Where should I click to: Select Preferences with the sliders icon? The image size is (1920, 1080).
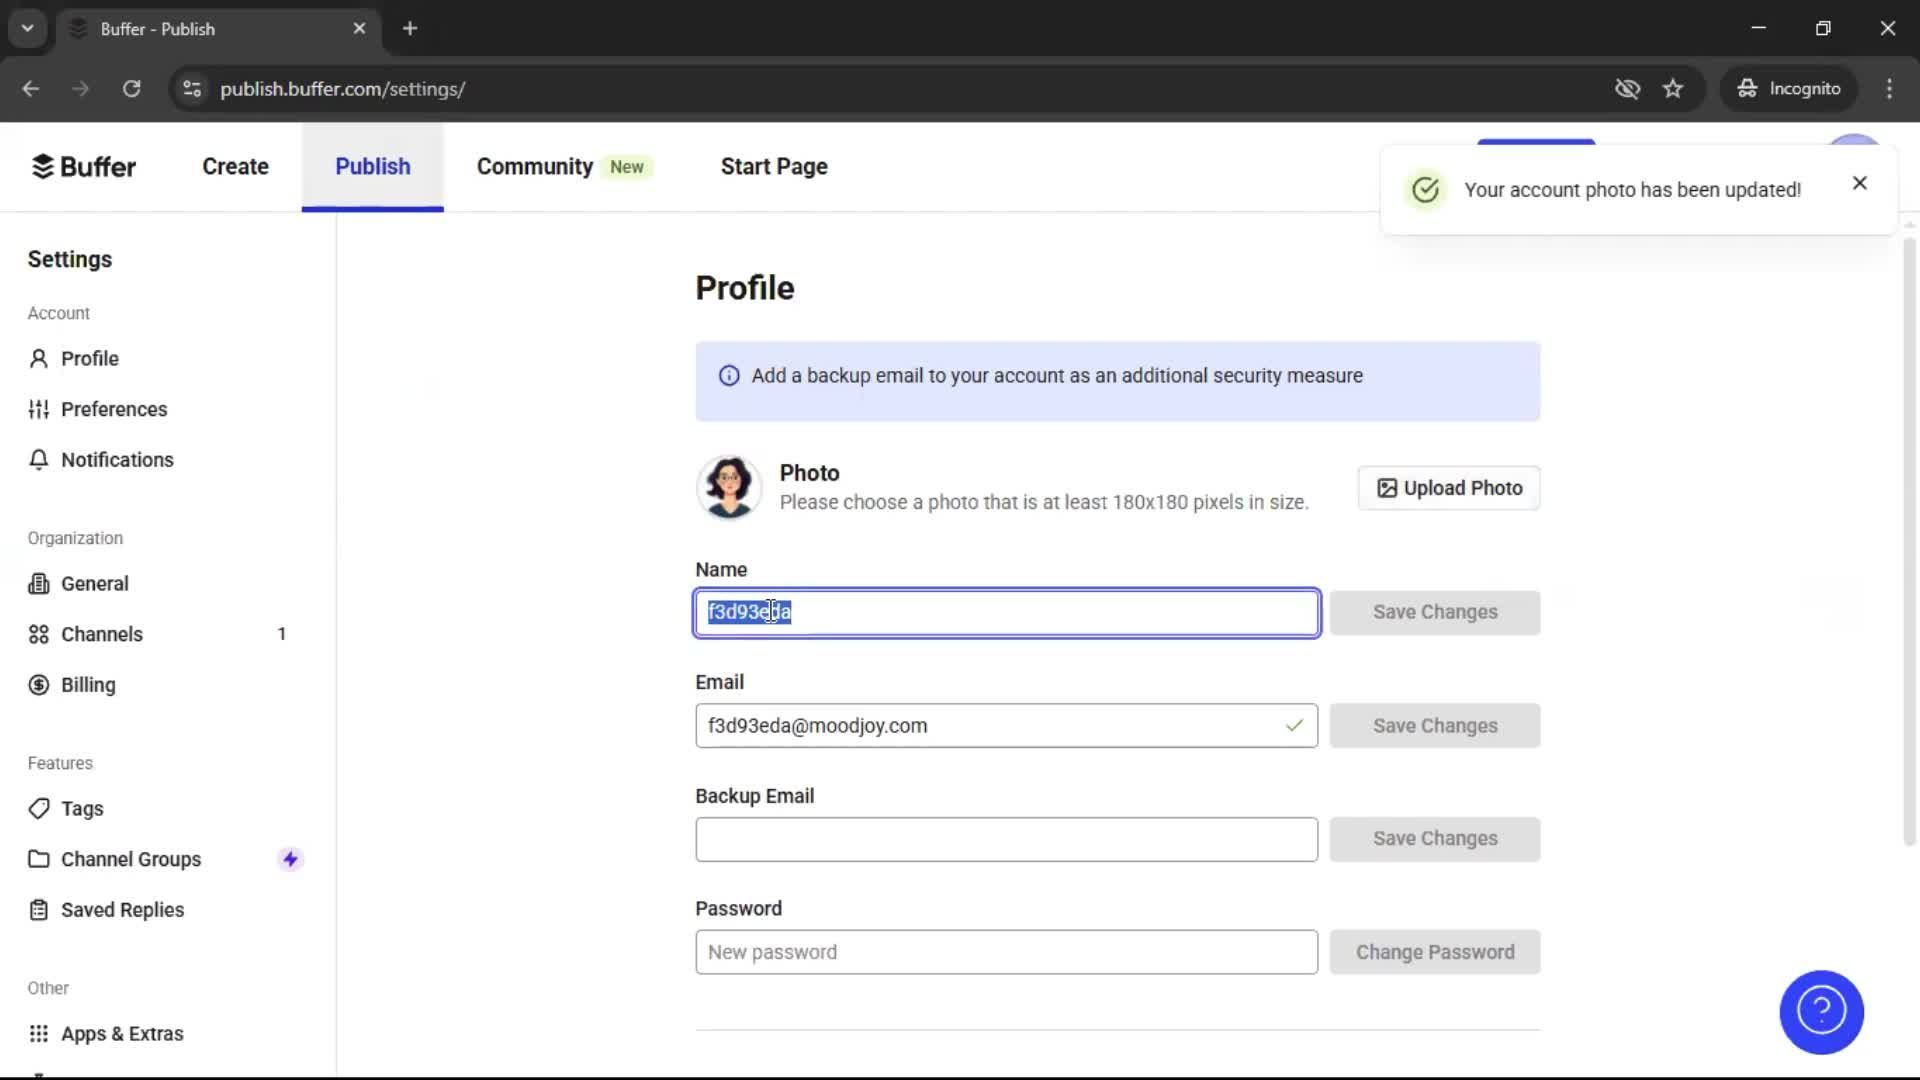[x=38, y=409]
